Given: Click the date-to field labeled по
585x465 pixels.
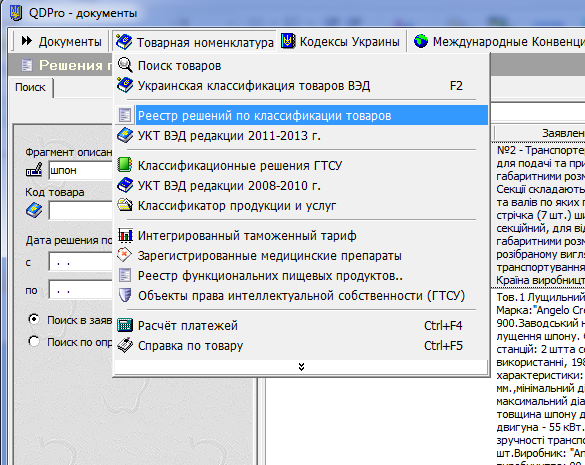Looking at the screenshot, I should (81, 290).
